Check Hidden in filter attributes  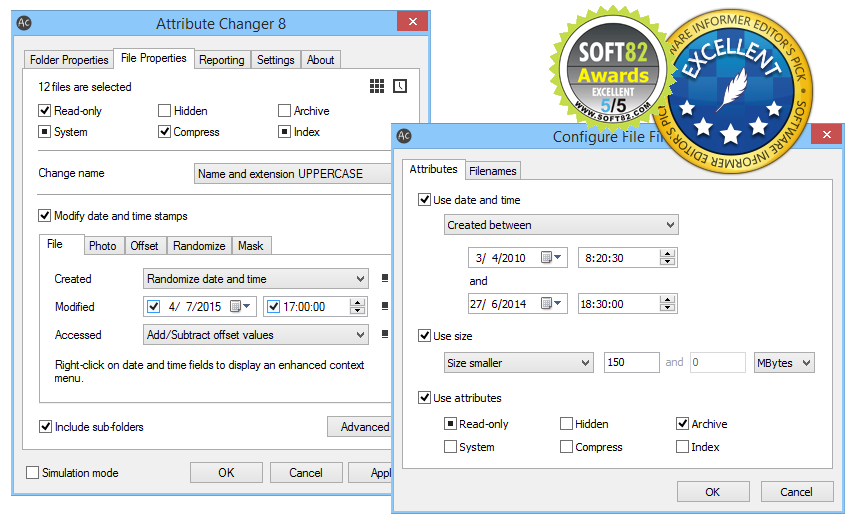pyautogui.click(x=567, y=424)
